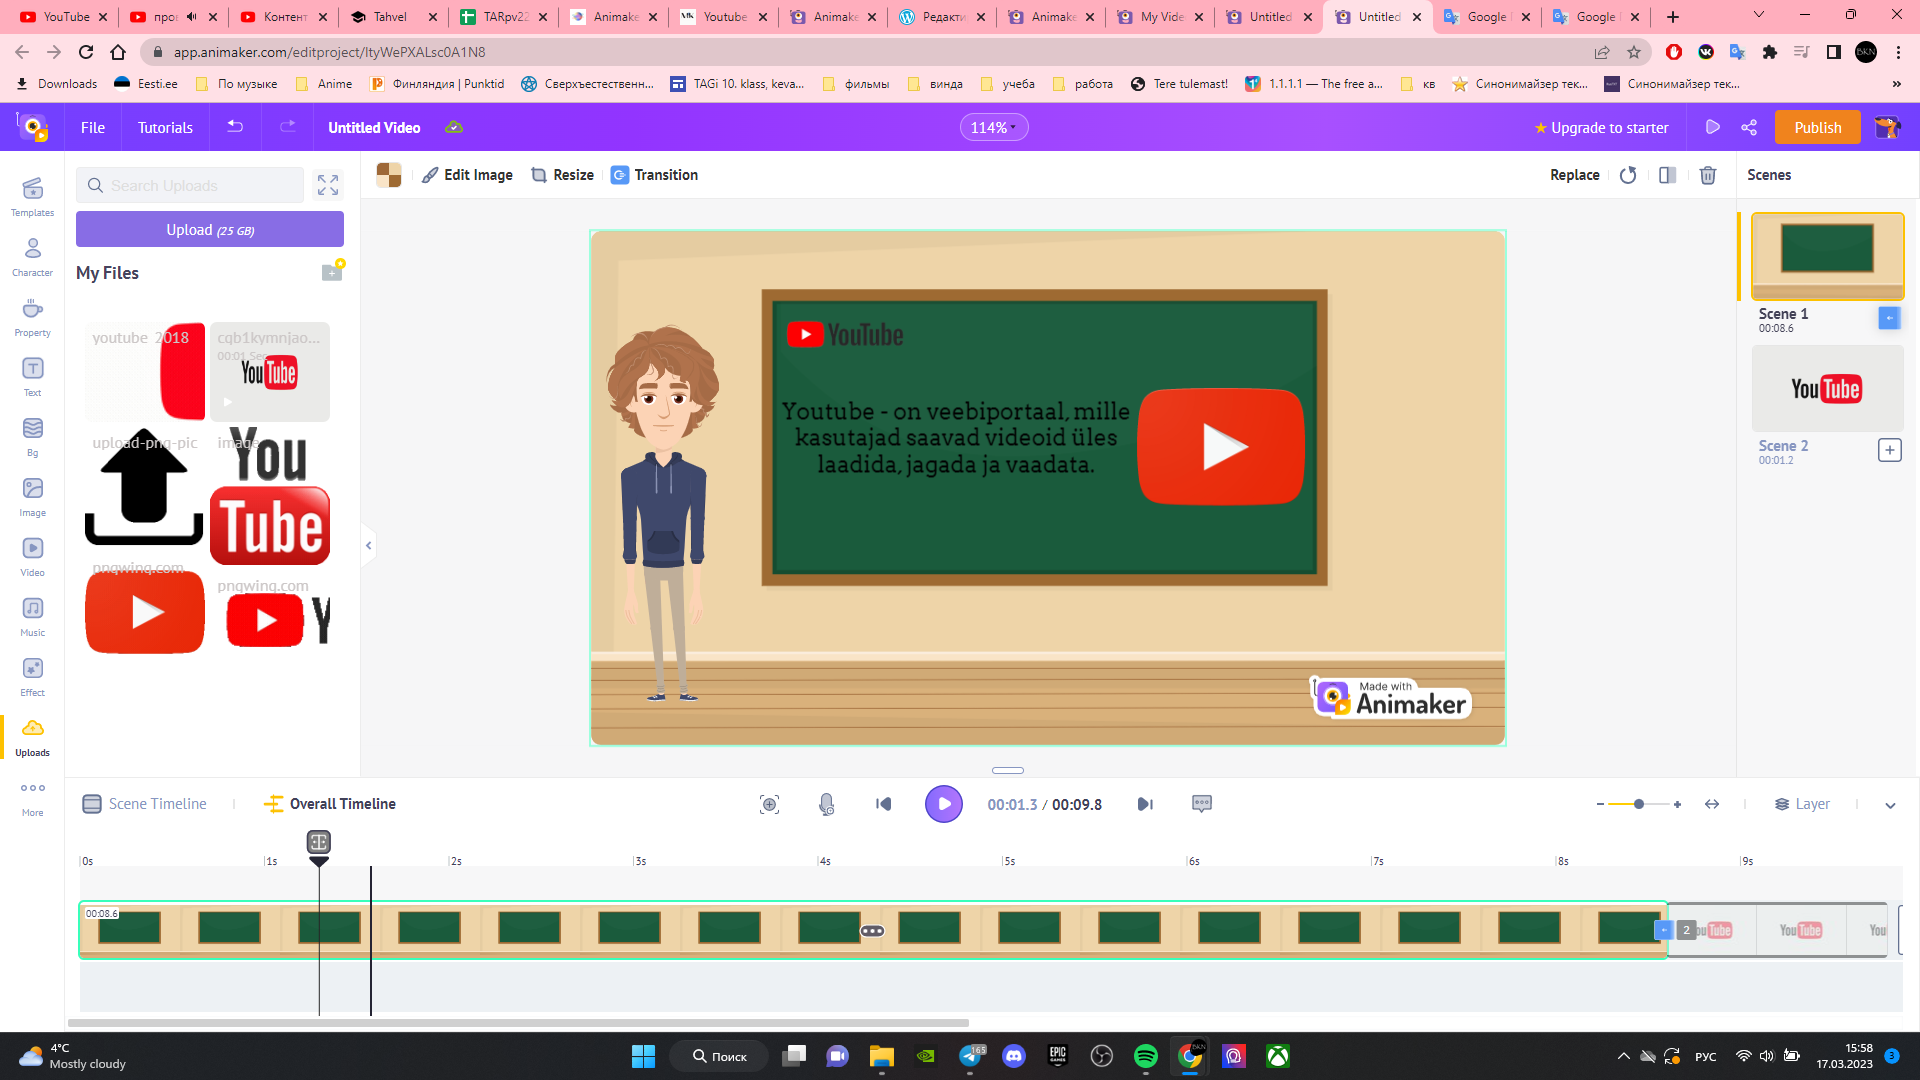The width and height of the screenshot is (1920, 1080).
Task: Collapse the timeline panel handle below canvas
Action: (x=1008, y=770)
